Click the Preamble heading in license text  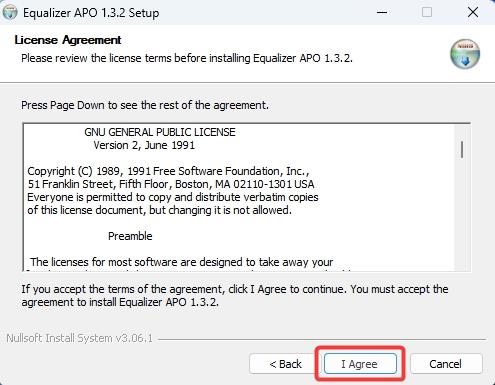[x=130, y=236]
